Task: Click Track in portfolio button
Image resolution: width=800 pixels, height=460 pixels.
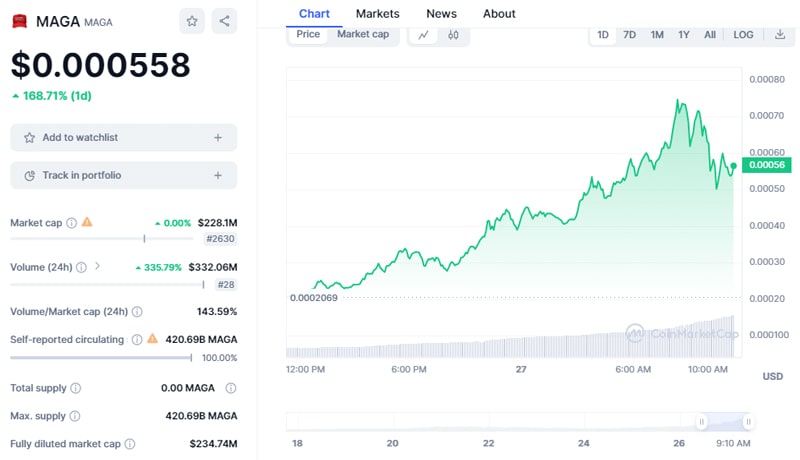Action: point(123,176)
